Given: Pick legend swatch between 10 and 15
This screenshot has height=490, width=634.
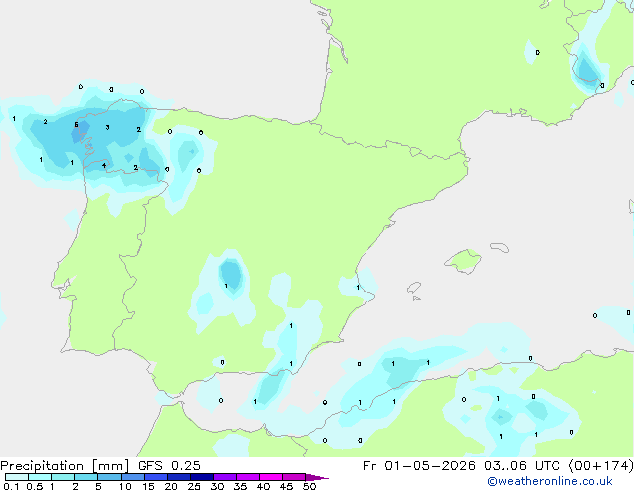Looking at the screenshot, I should (133, 477).
